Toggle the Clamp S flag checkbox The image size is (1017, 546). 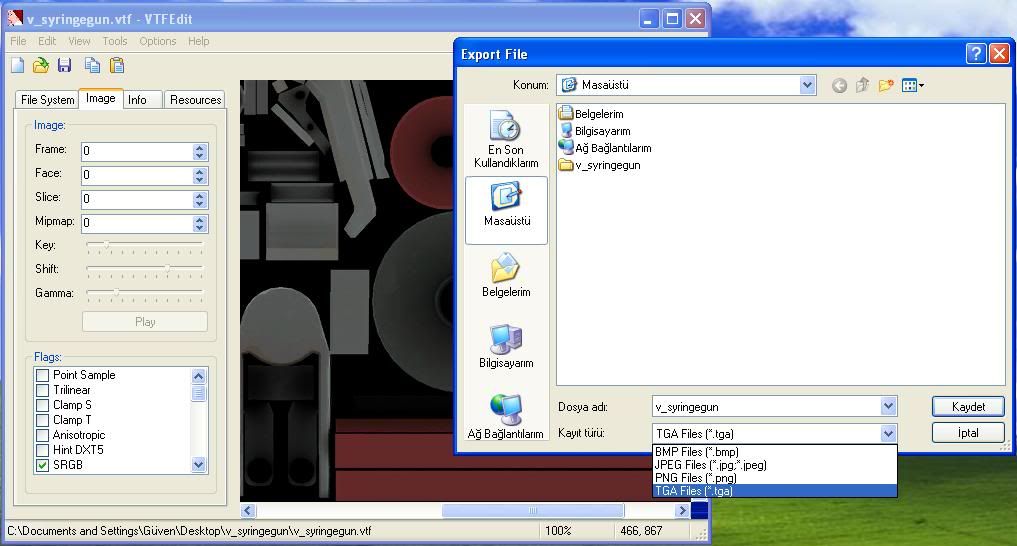(43, 405)
